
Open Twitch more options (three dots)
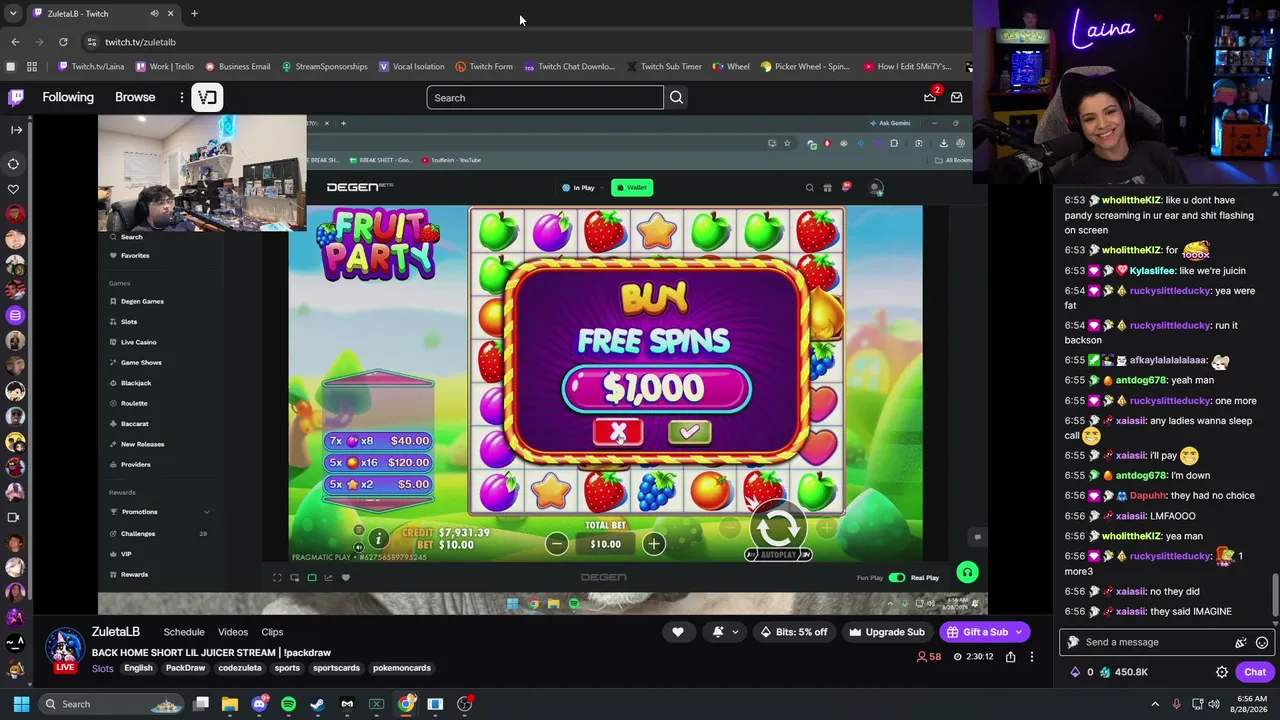point(182,97)
